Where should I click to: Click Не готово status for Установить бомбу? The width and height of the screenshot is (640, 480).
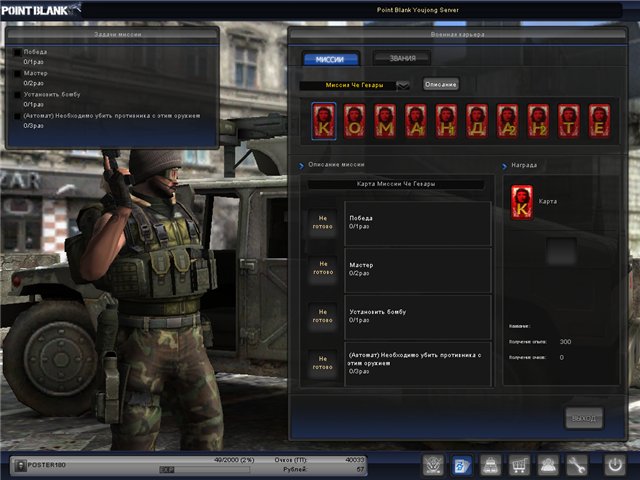tap(322, 316)
